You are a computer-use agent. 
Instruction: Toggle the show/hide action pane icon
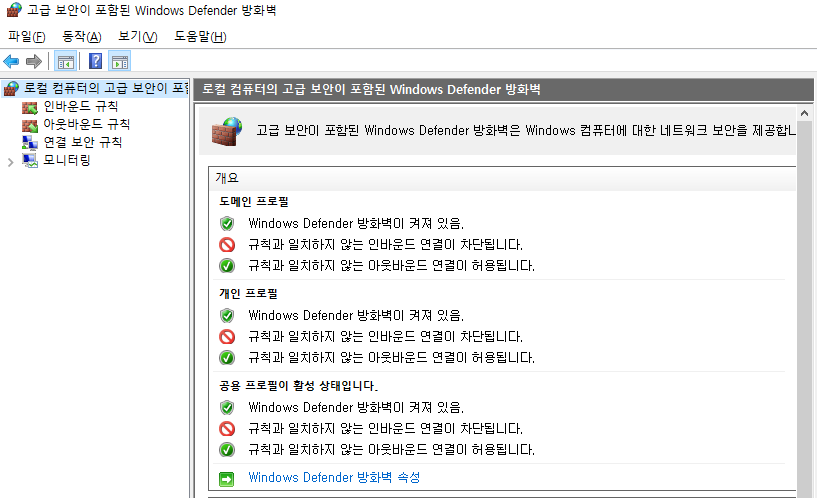tap(120, 61)
